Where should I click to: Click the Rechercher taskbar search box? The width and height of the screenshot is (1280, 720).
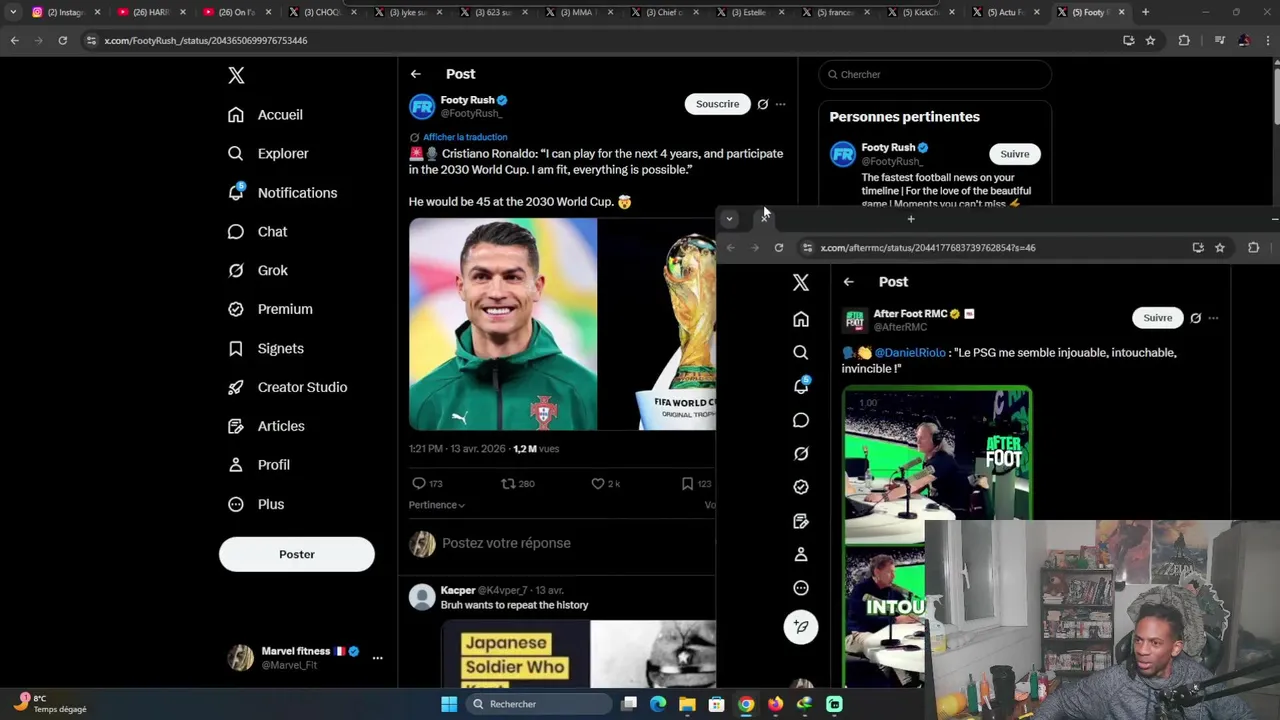(539, 704)
